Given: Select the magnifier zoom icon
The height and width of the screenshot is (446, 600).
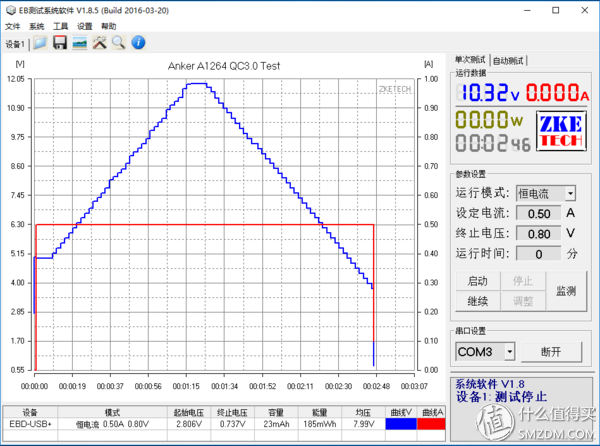Looking at the screenshot, I should coord(119,42).
